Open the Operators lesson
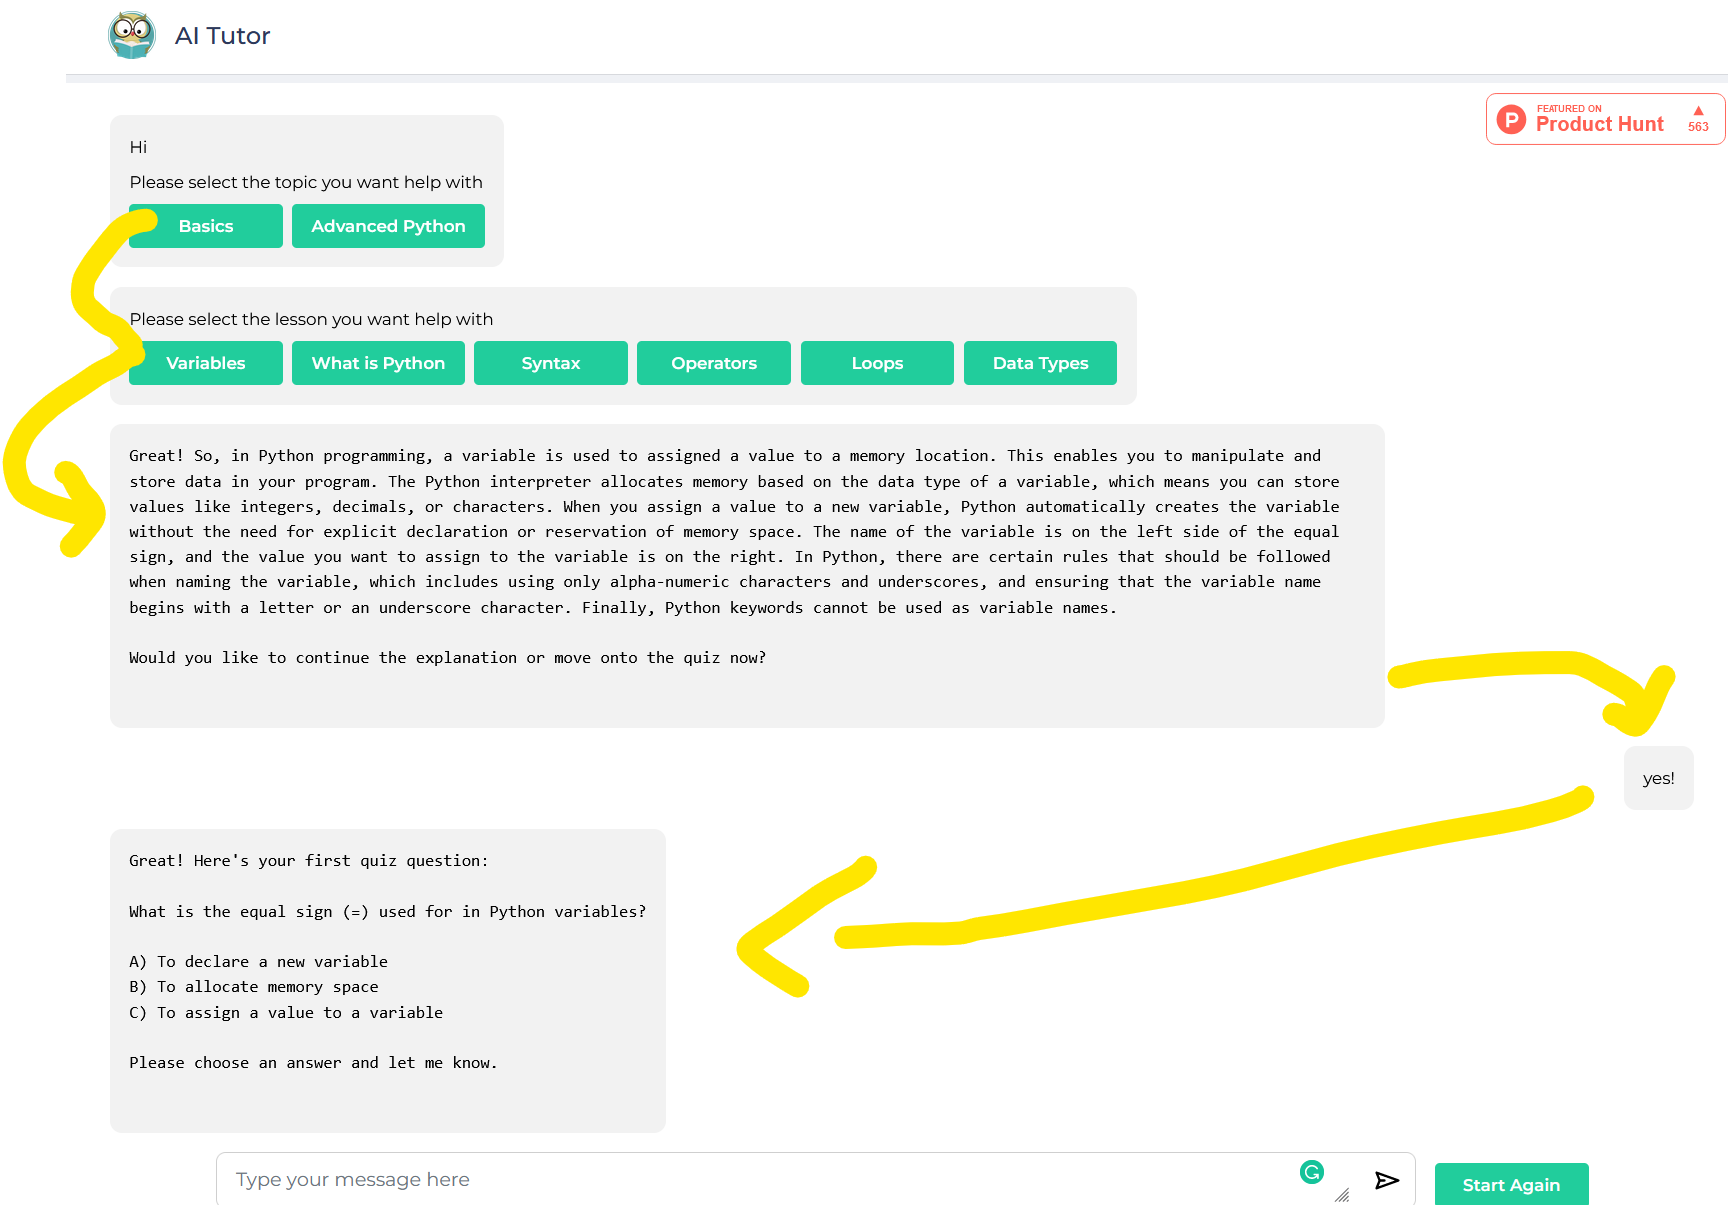This screenshot has width=1728, height=1205. [713, 363]
